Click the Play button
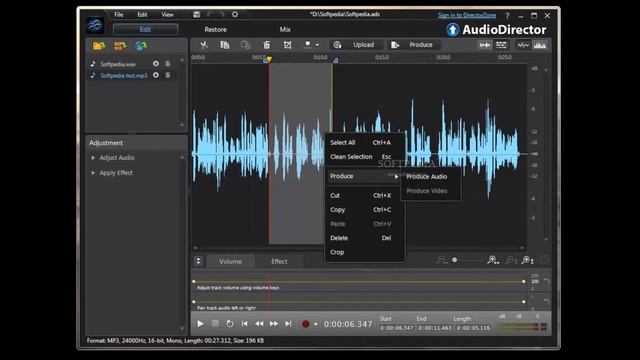 tap(200, 324)
